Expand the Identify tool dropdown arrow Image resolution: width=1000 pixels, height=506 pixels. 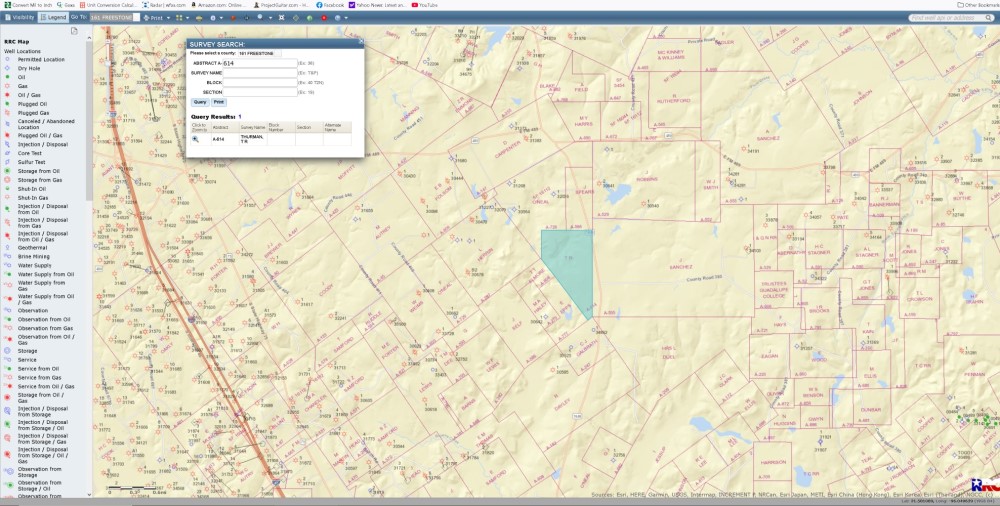click(x=221, y=17)
